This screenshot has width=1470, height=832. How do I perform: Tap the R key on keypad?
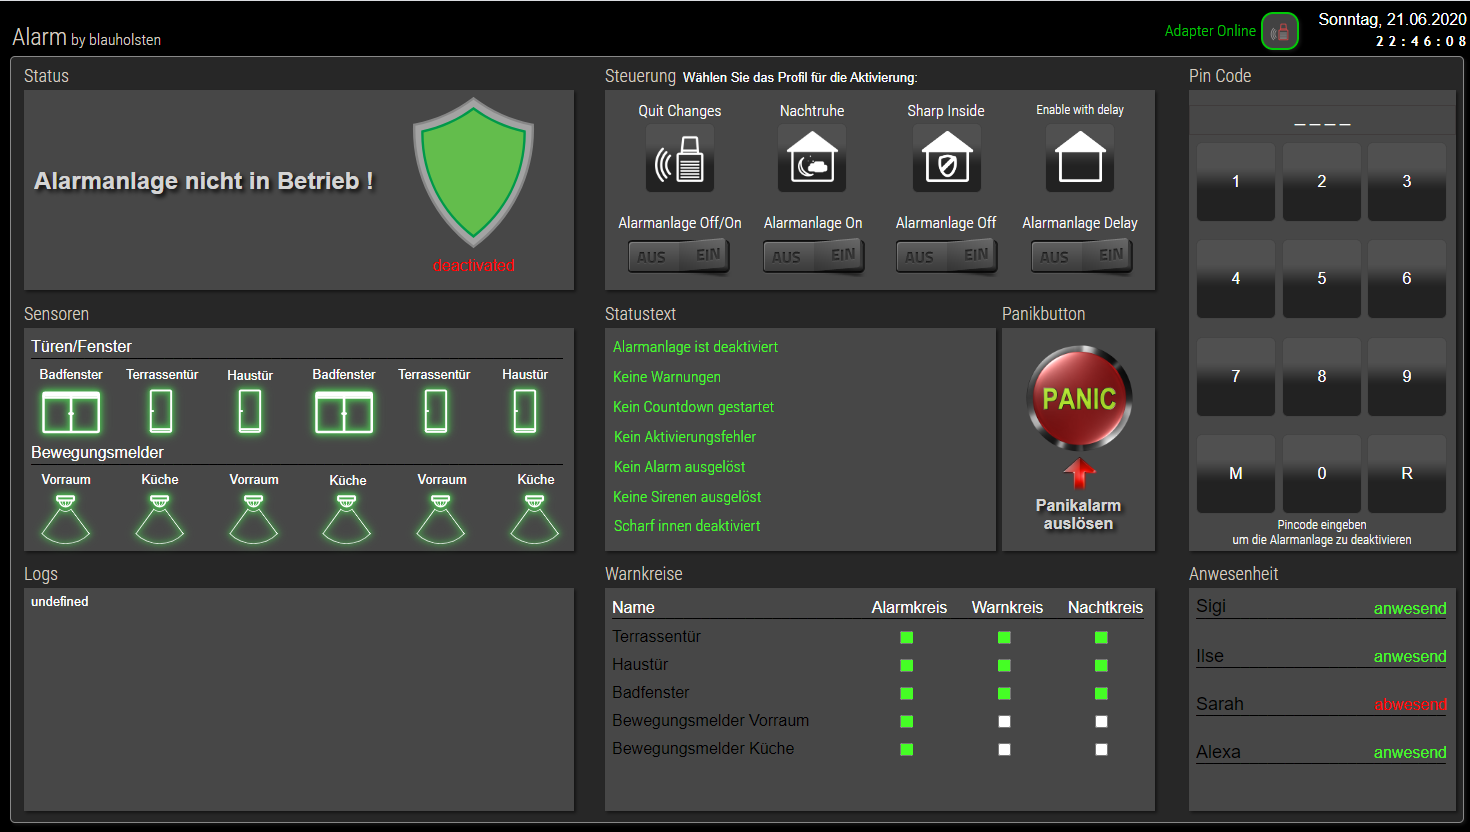pyautogui.click(x=1407, y=474)
